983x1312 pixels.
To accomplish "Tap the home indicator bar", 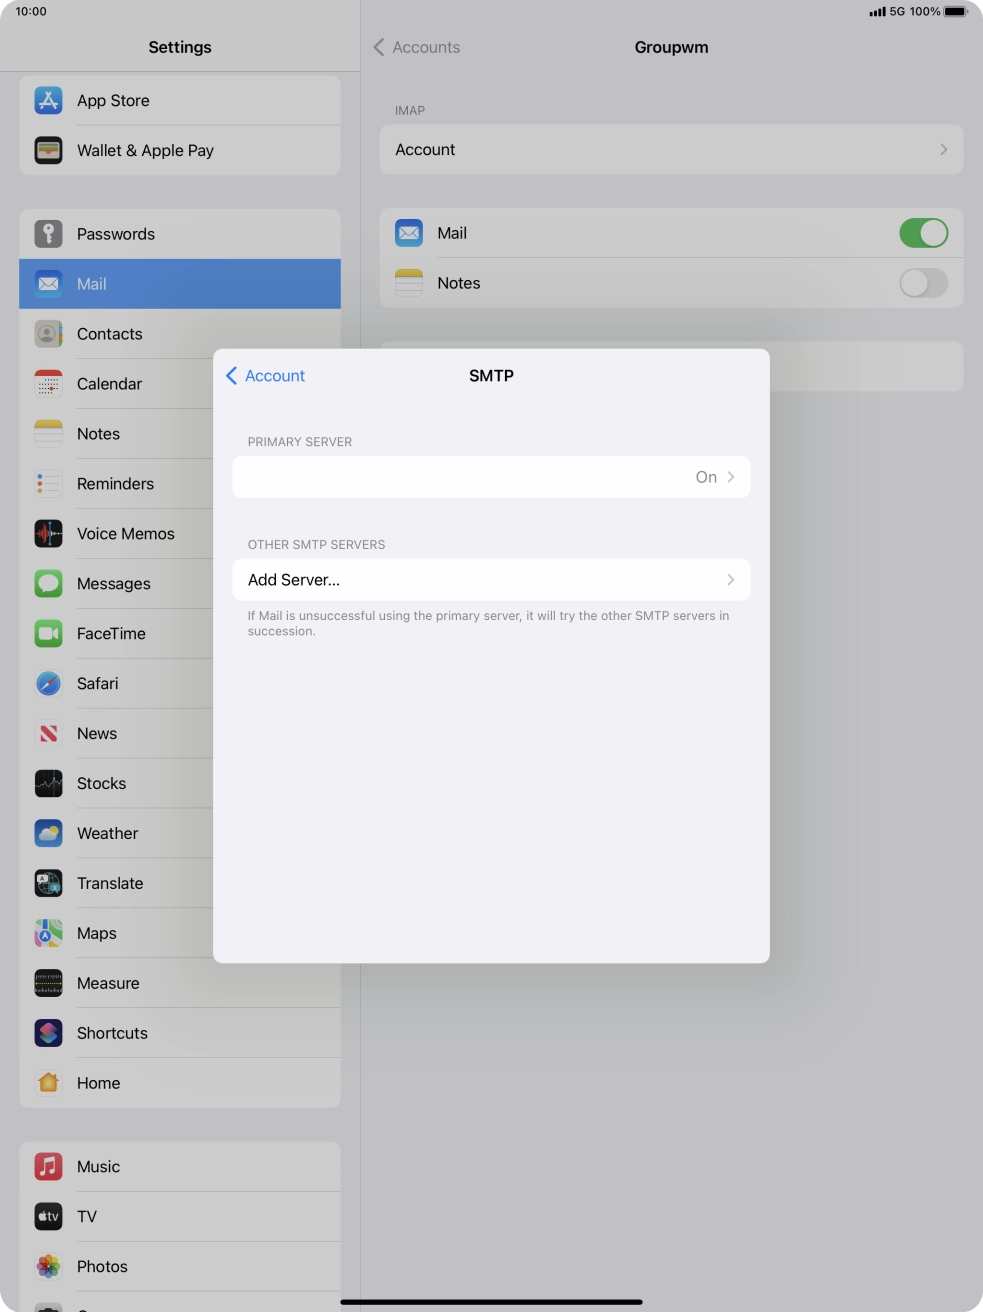I will pos(491,1302).
